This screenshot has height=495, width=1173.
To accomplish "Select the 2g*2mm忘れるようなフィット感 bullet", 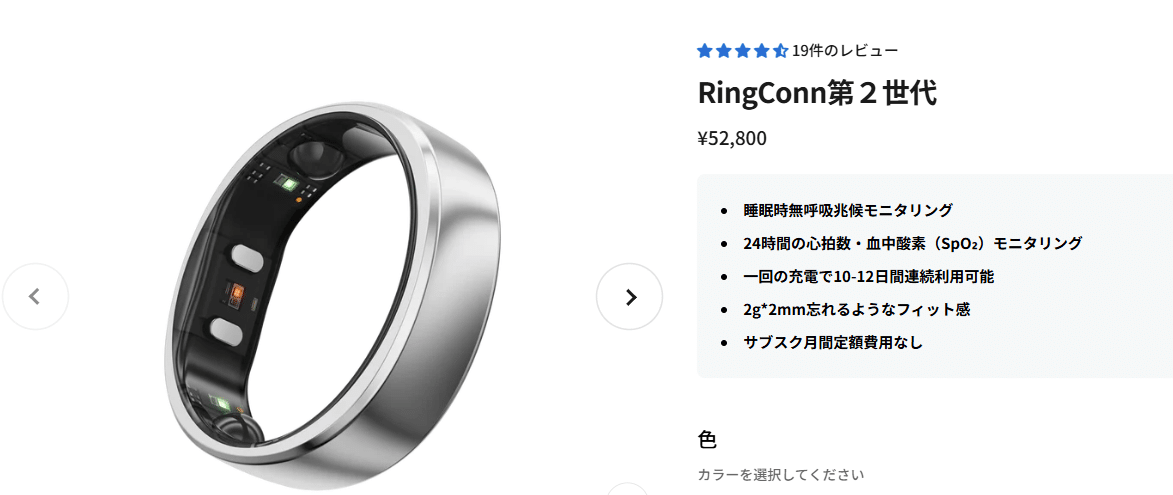I will coord(856,310).
